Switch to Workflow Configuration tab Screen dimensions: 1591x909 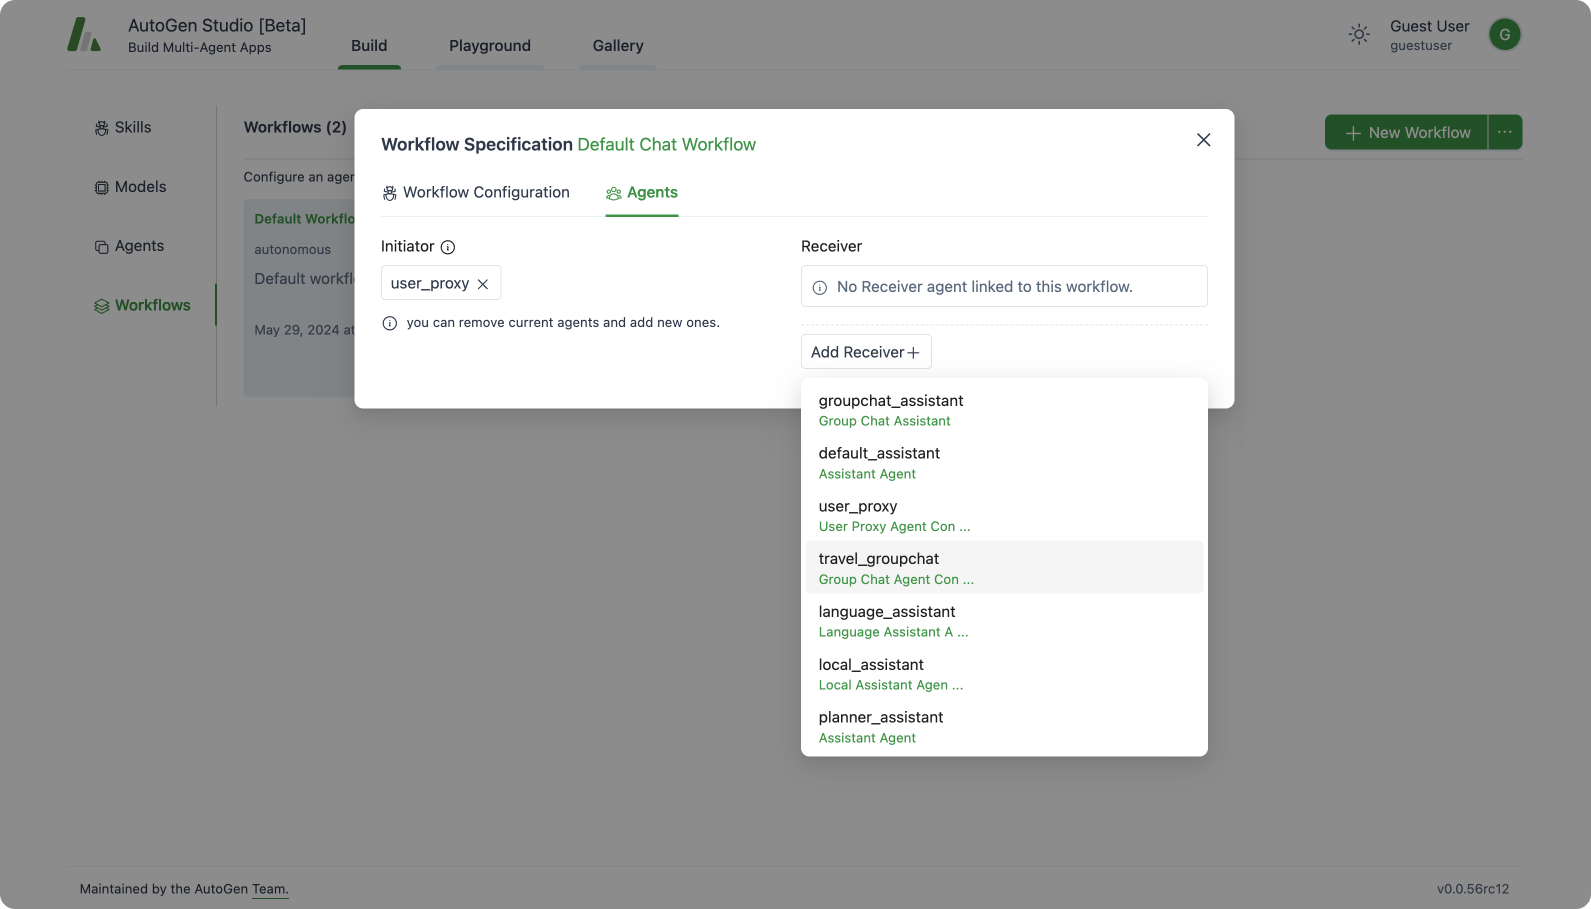476,192
